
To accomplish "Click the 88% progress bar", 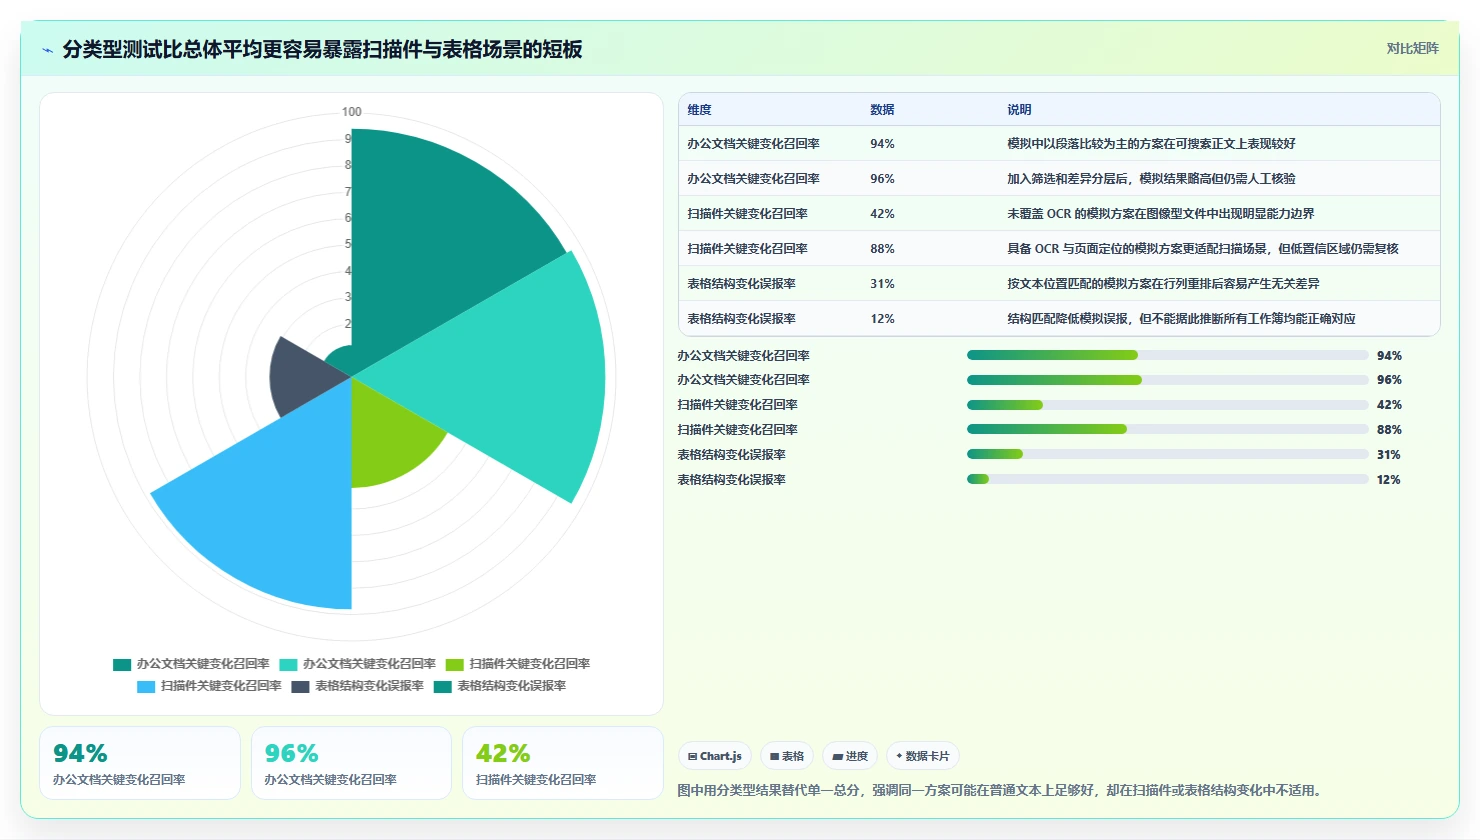I will click(1167, 429).
